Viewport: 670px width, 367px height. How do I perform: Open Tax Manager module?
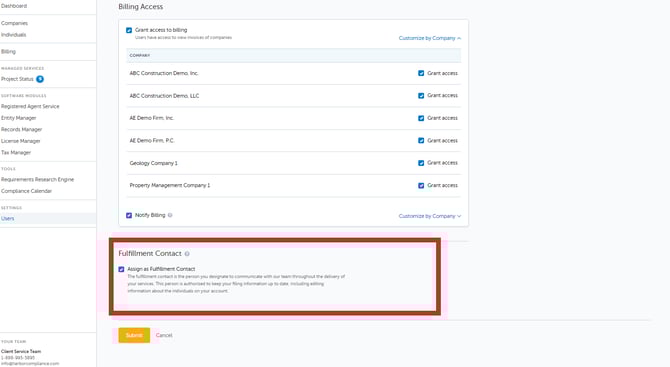pos(16,153)
